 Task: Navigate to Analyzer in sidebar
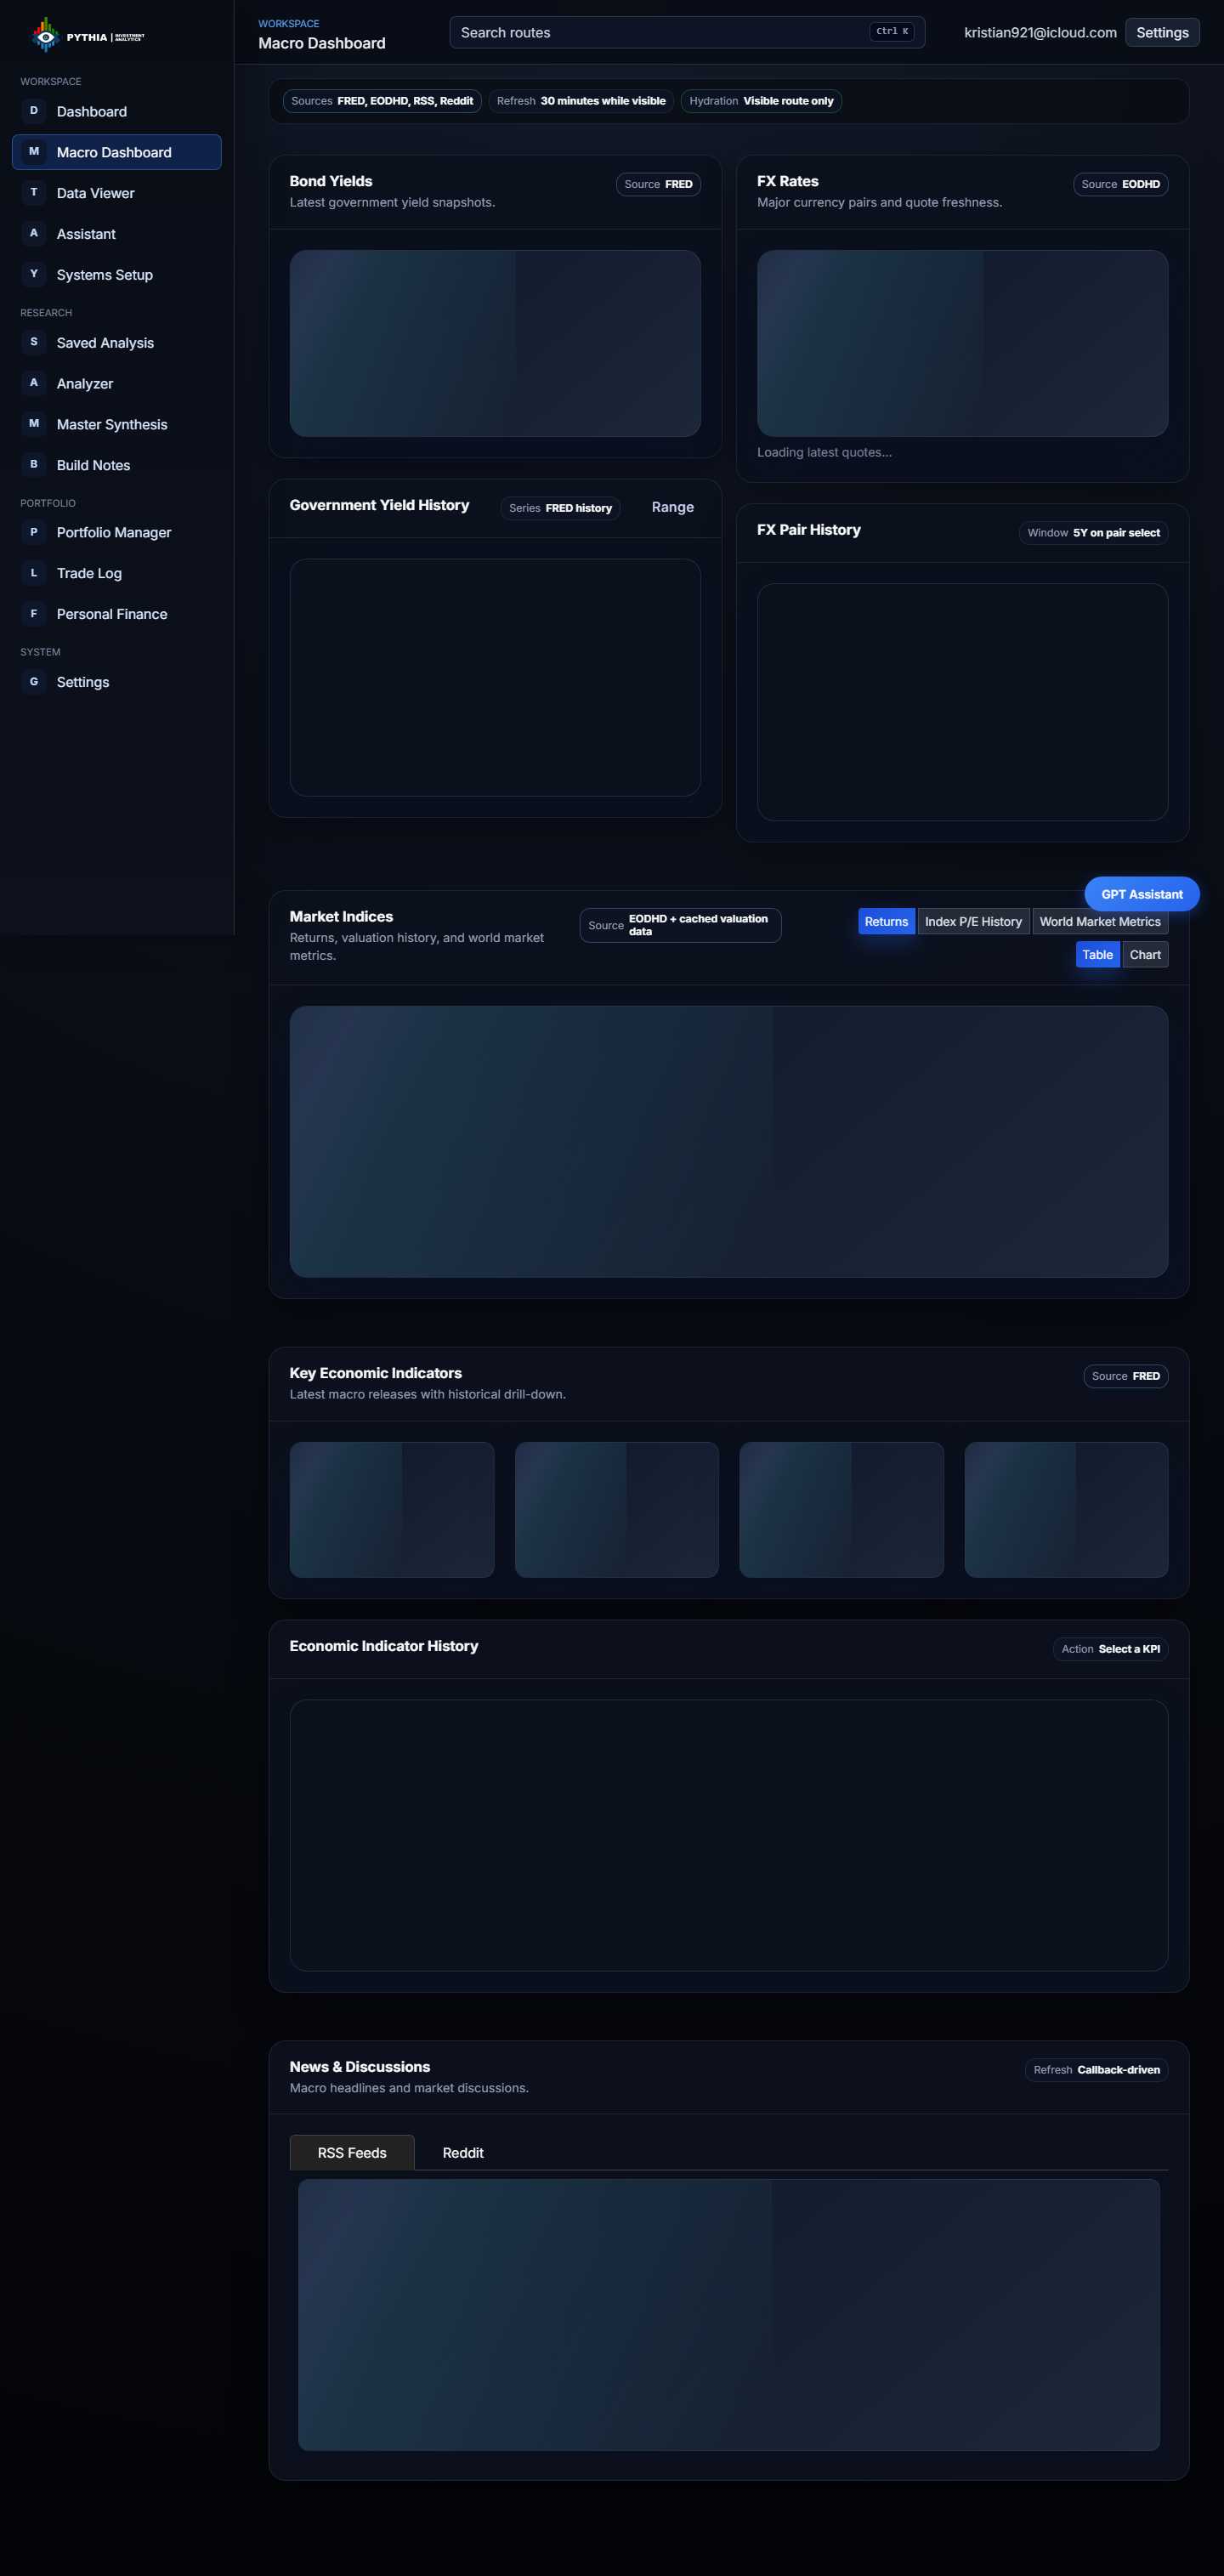point(116,383)
